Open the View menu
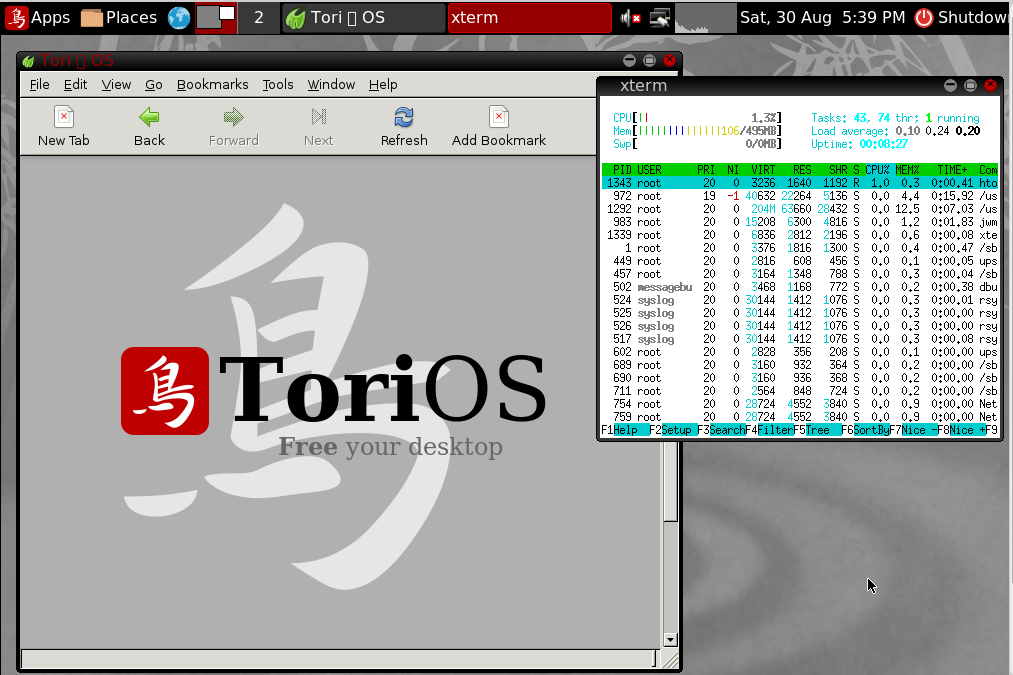The image size is (1013, 675). [116, 85]
